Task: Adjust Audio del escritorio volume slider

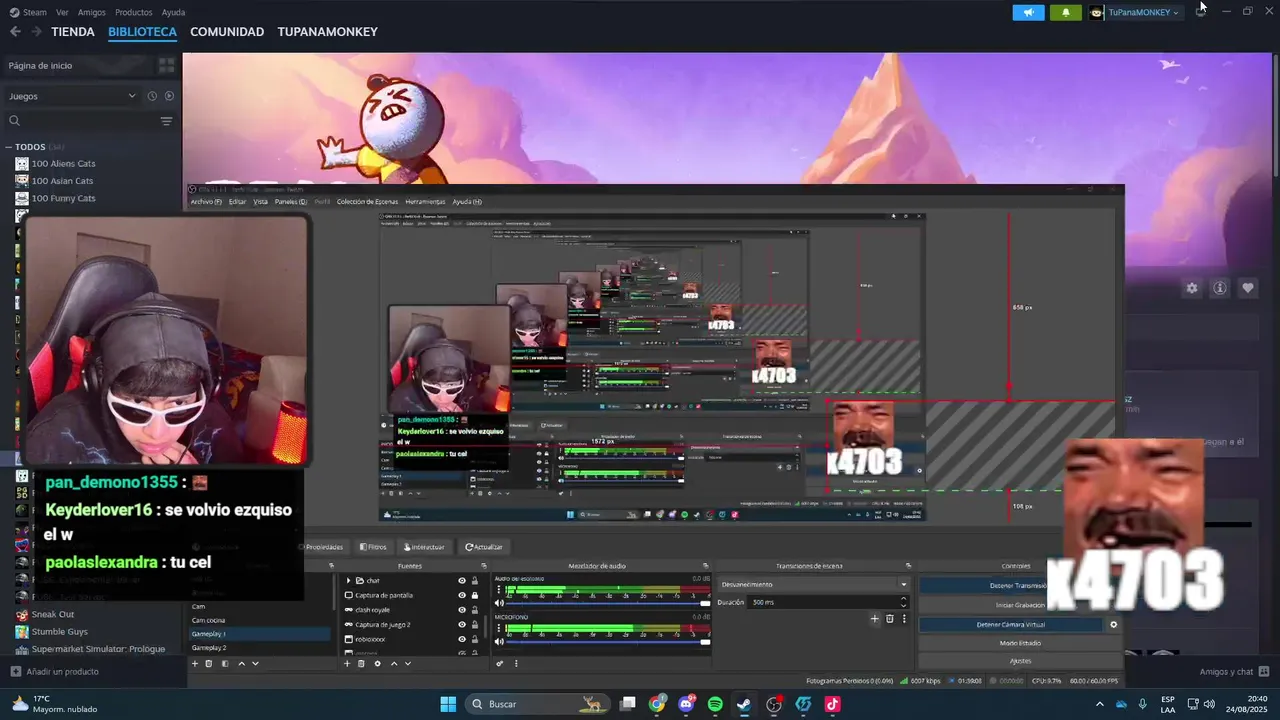Action: click(x=609, y=603)
